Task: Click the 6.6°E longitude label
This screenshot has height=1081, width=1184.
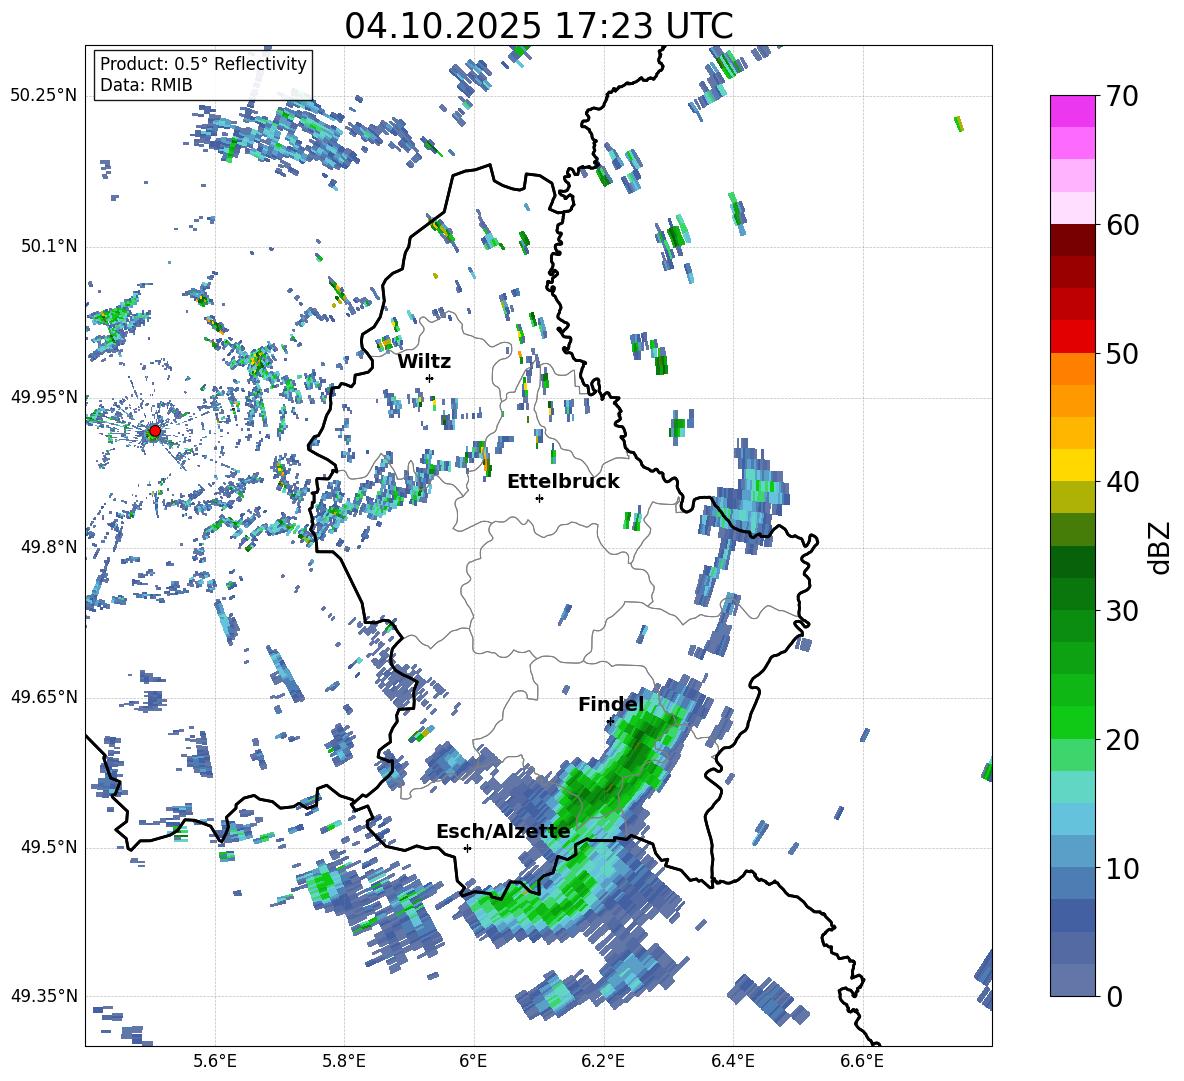Action: tap(862, 1061)
